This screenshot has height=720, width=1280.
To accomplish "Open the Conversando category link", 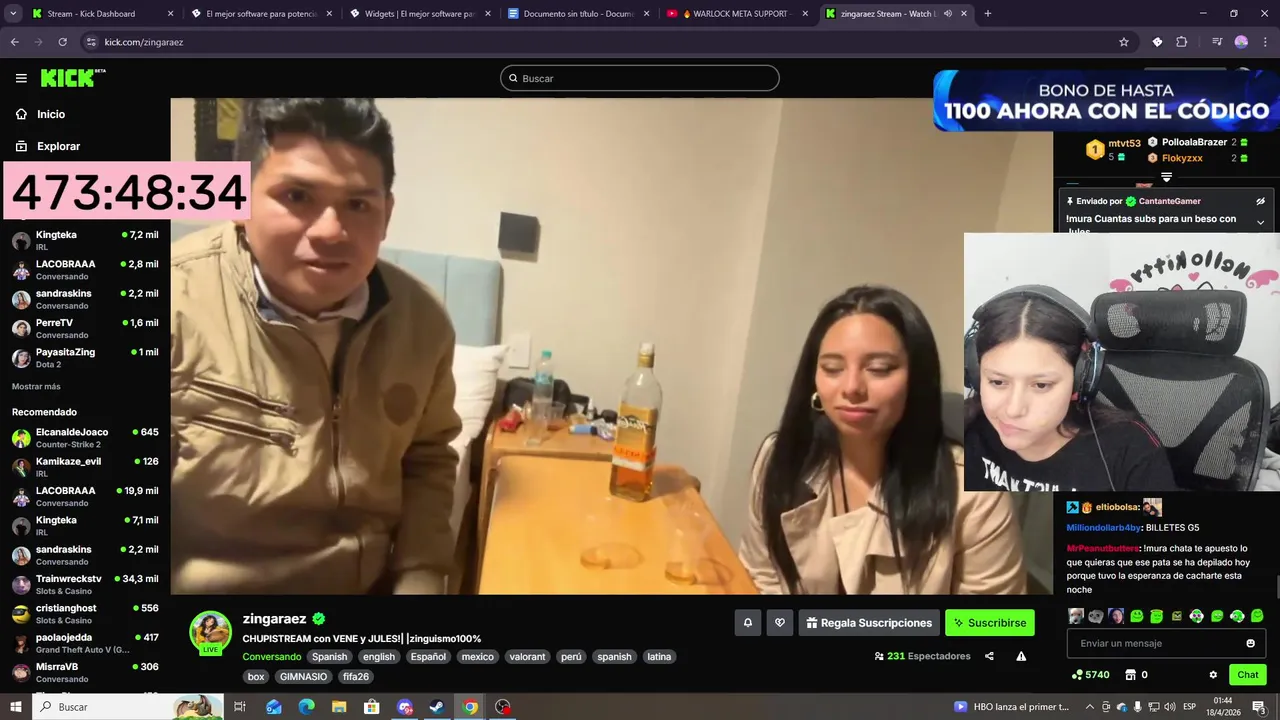I will coord(271,657).
